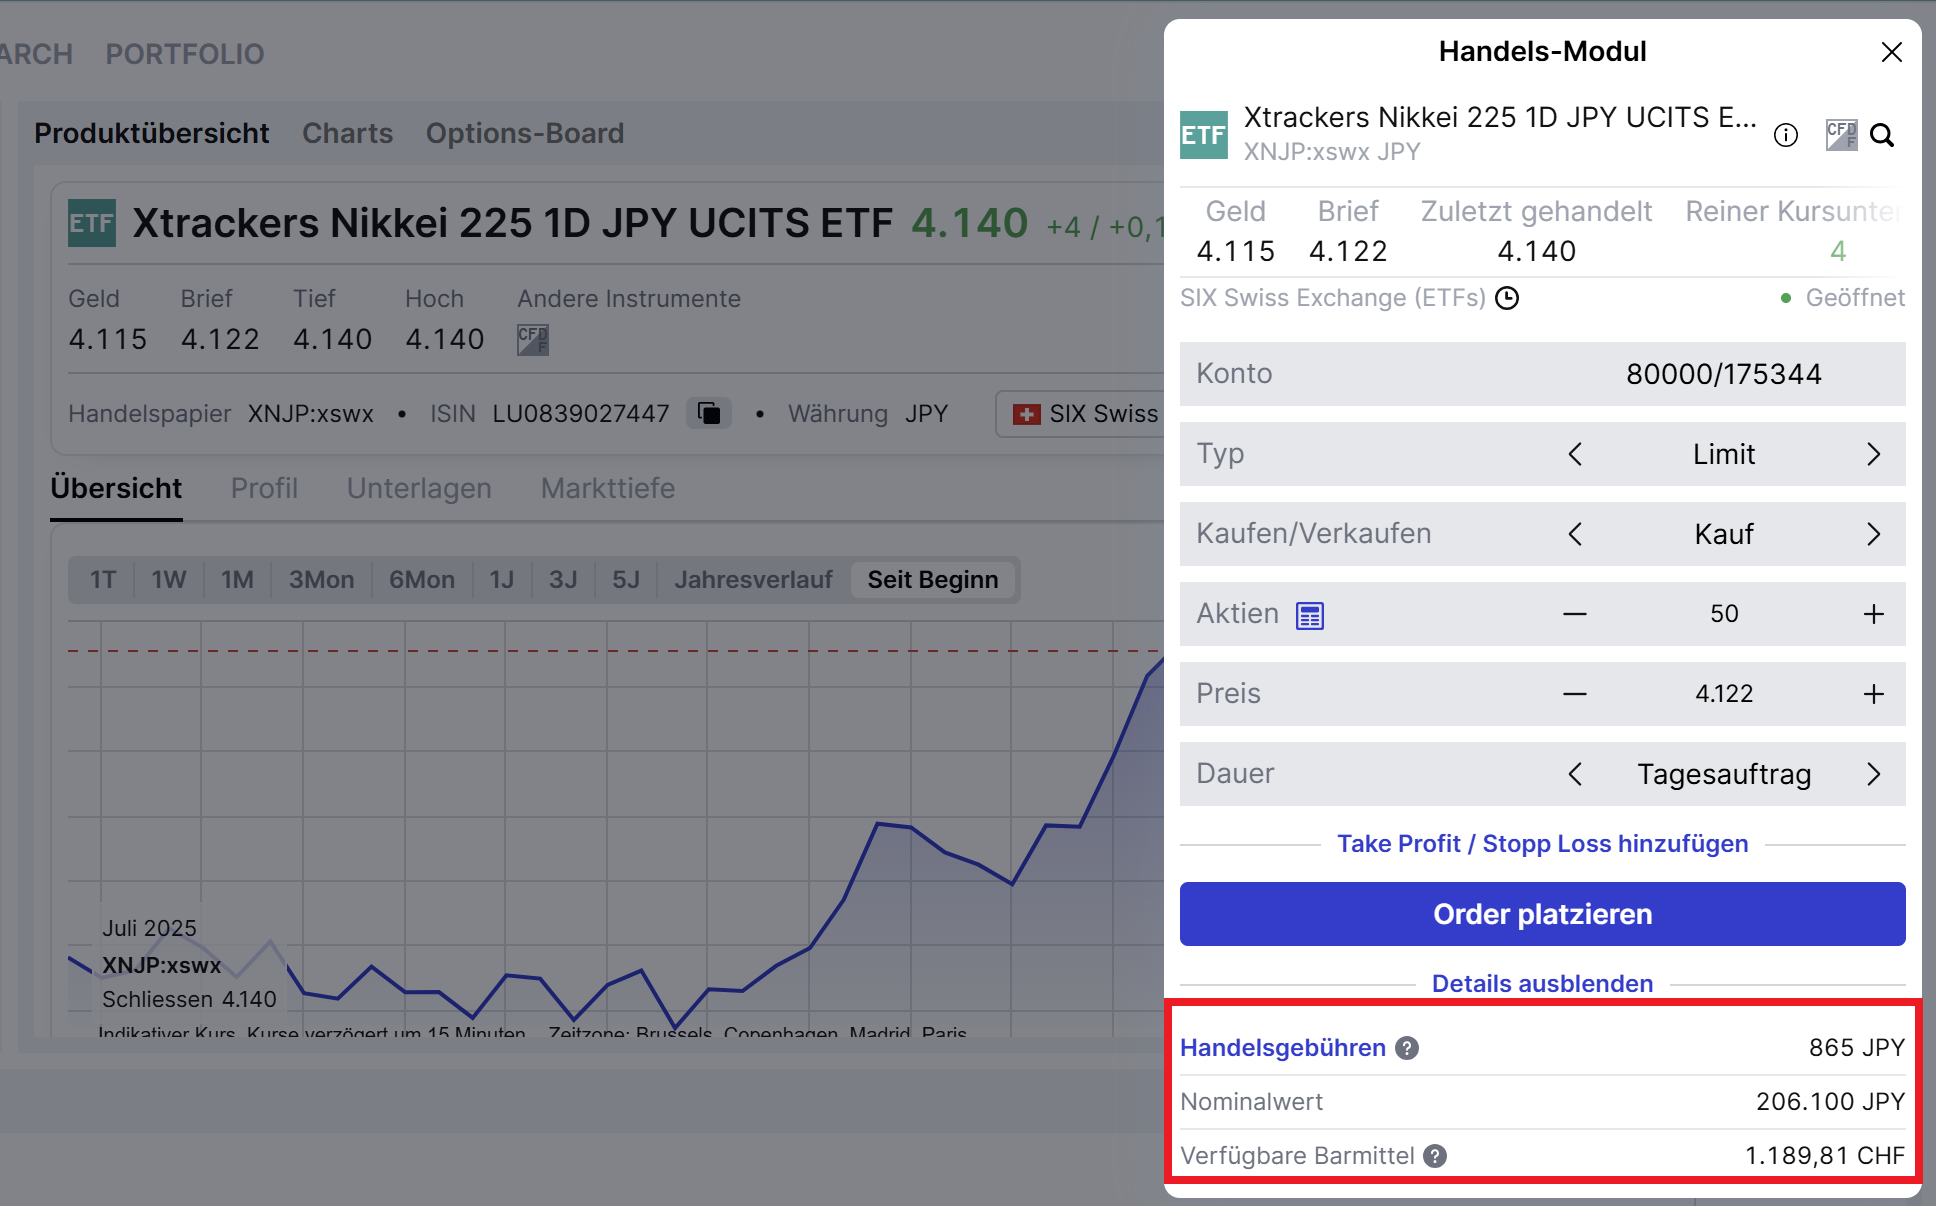The image size is (1936, 1206).
Task: Open the Options-Board tab
Action: coord(525,133)
